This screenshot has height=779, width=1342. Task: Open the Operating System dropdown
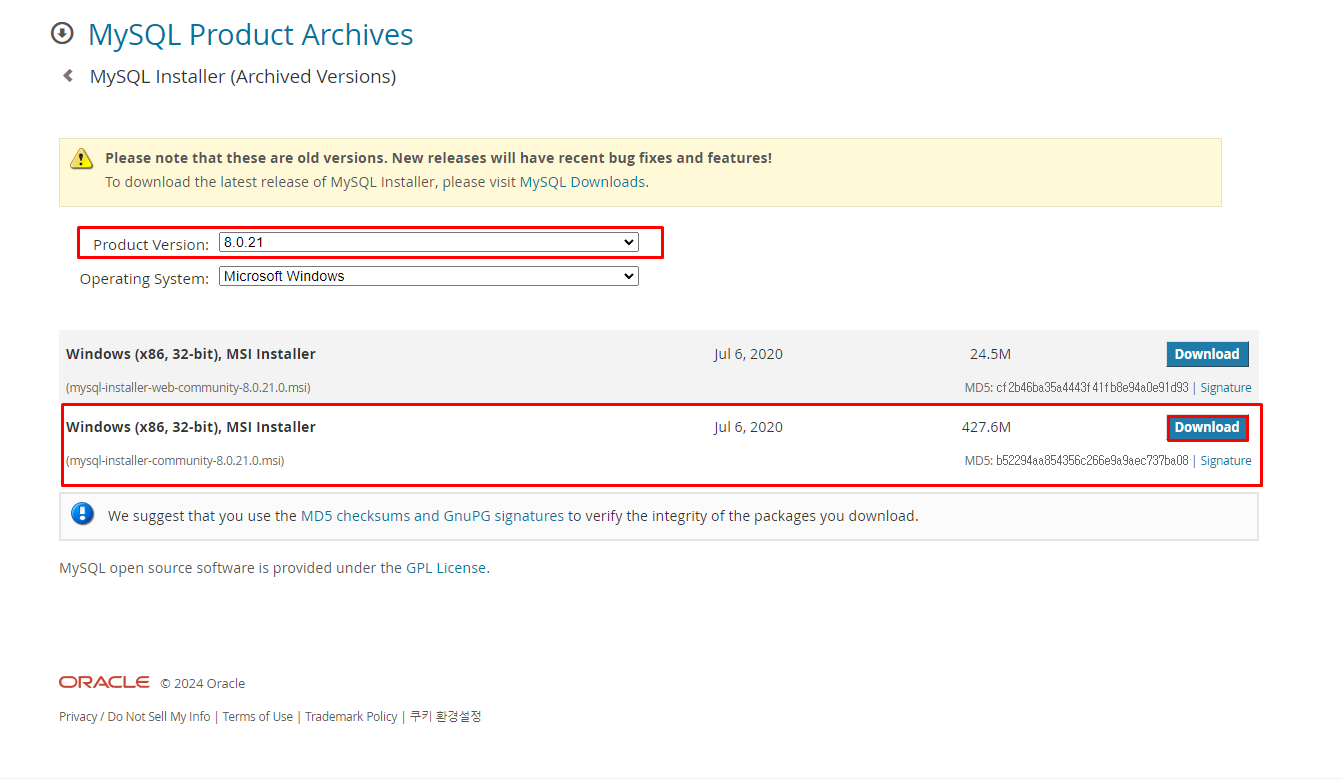[x=428, y=276]
